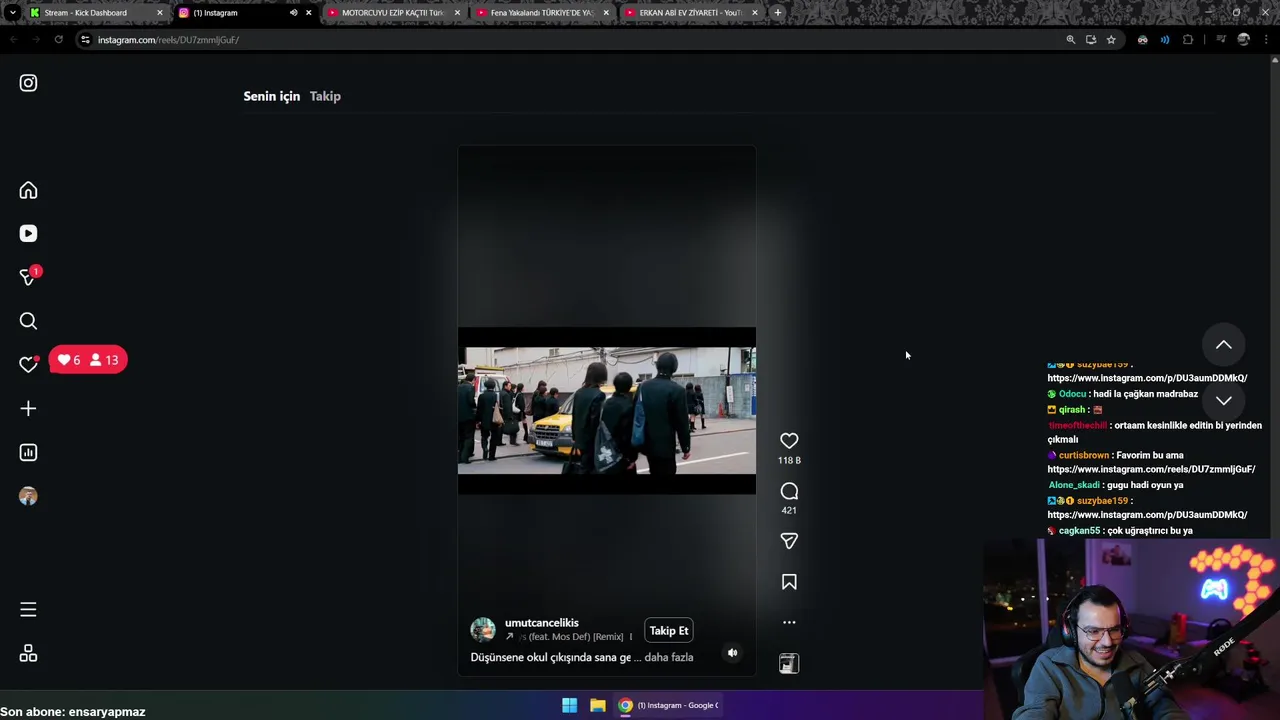Reload the Instagram page
The image size is (1280, 720).
tap(58, 40)
